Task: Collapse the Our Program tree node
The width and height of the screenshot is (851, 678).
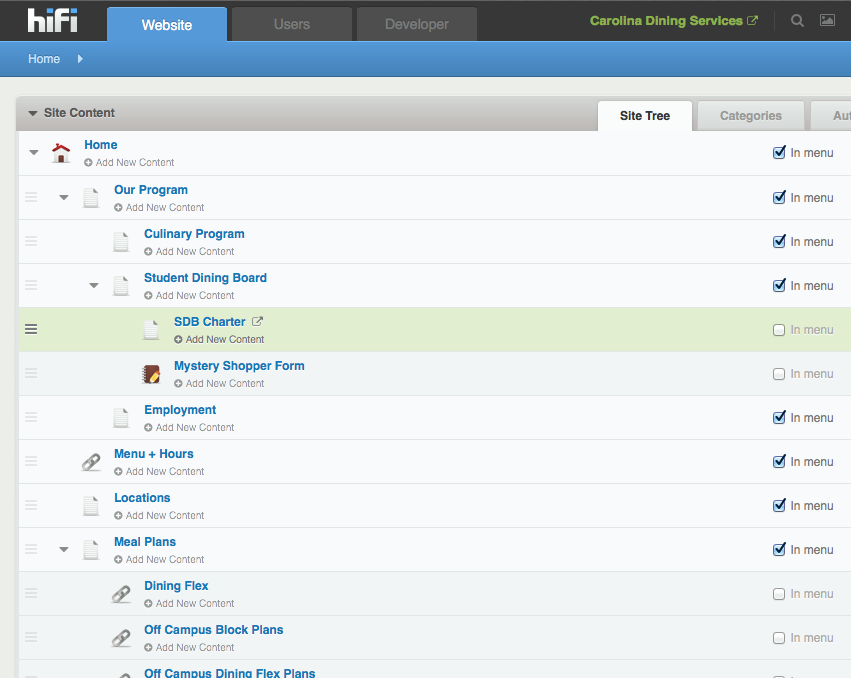Action: (x=64, y=198)
